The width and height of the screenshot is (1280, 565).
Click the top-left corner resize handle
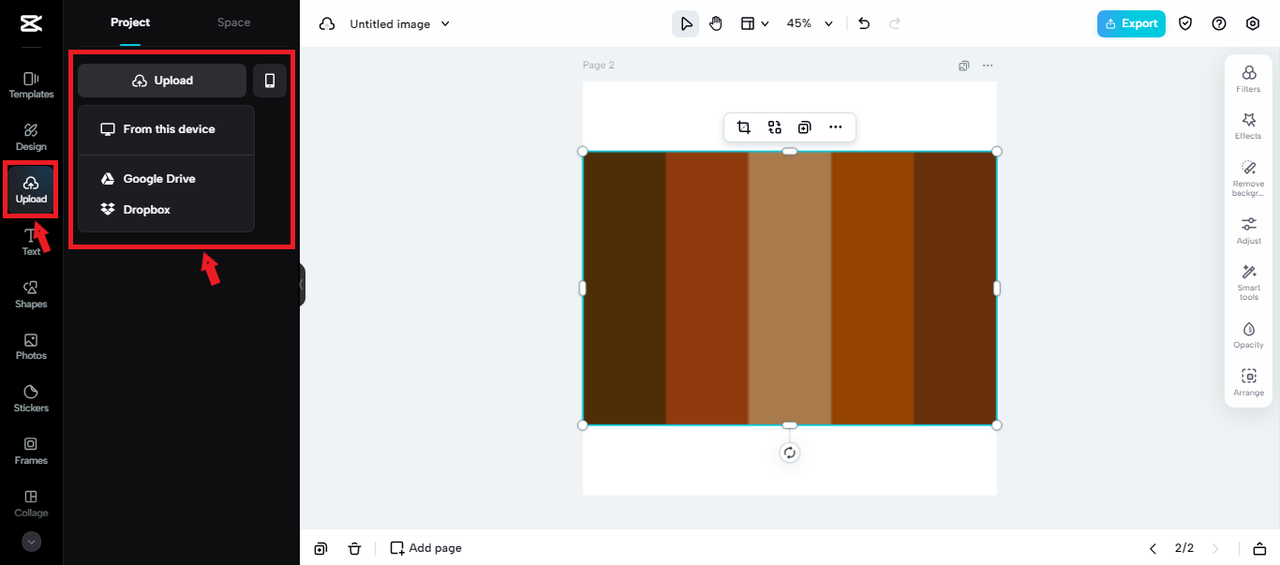click(x=583, y=152)
